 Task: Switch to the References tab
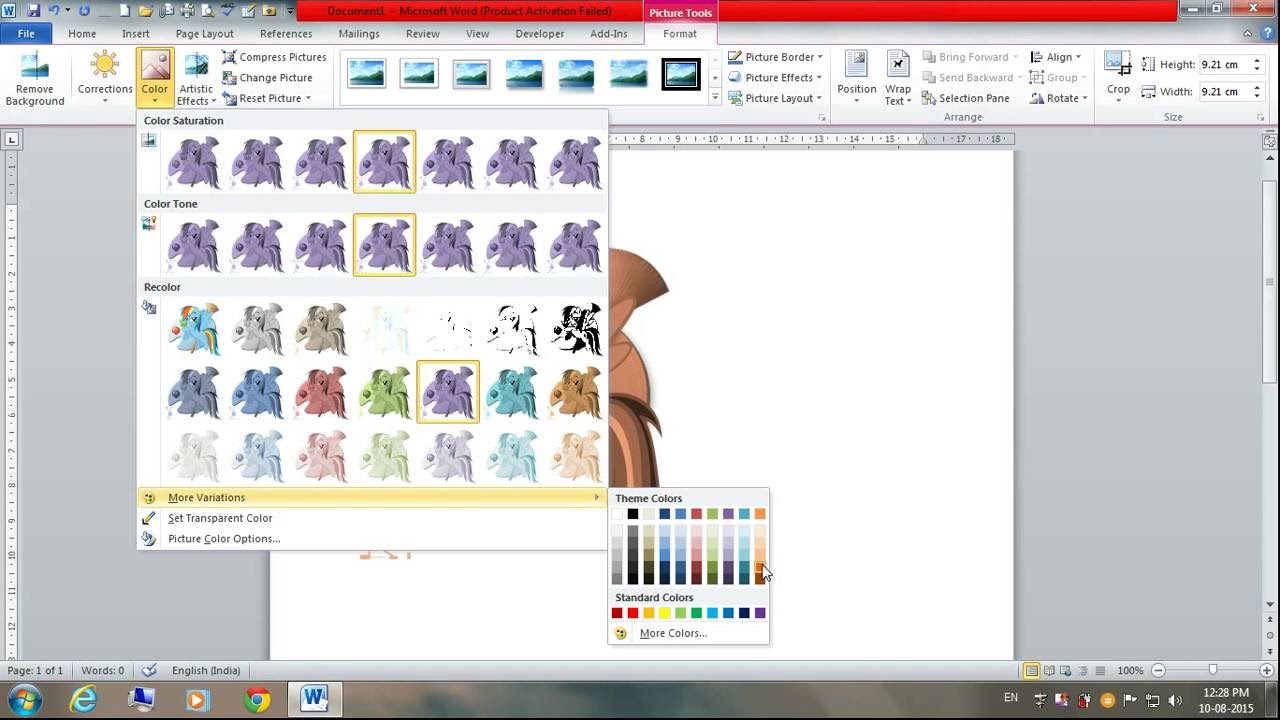[286, 33]
